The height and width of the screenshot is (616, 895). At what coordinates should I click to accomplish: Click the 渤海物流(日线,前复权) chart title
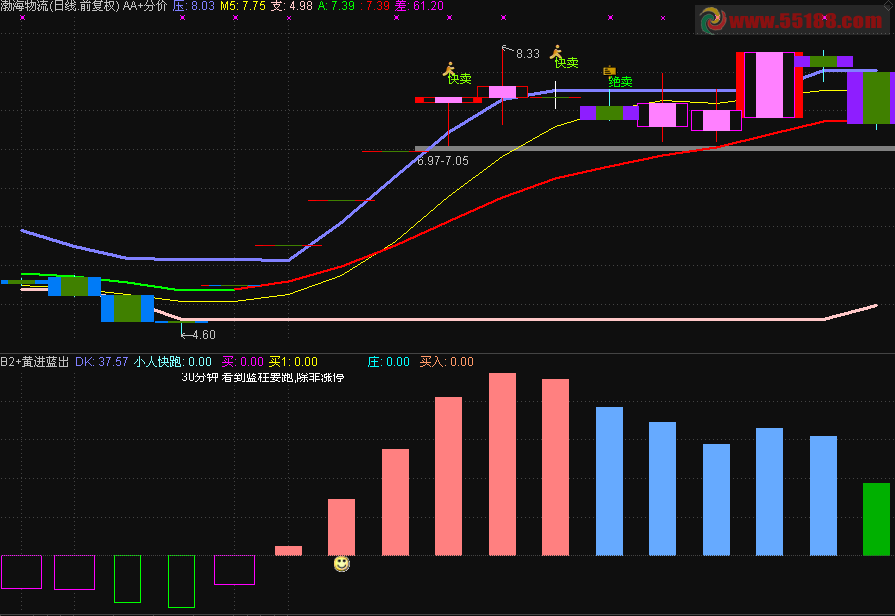coord(60,6)
